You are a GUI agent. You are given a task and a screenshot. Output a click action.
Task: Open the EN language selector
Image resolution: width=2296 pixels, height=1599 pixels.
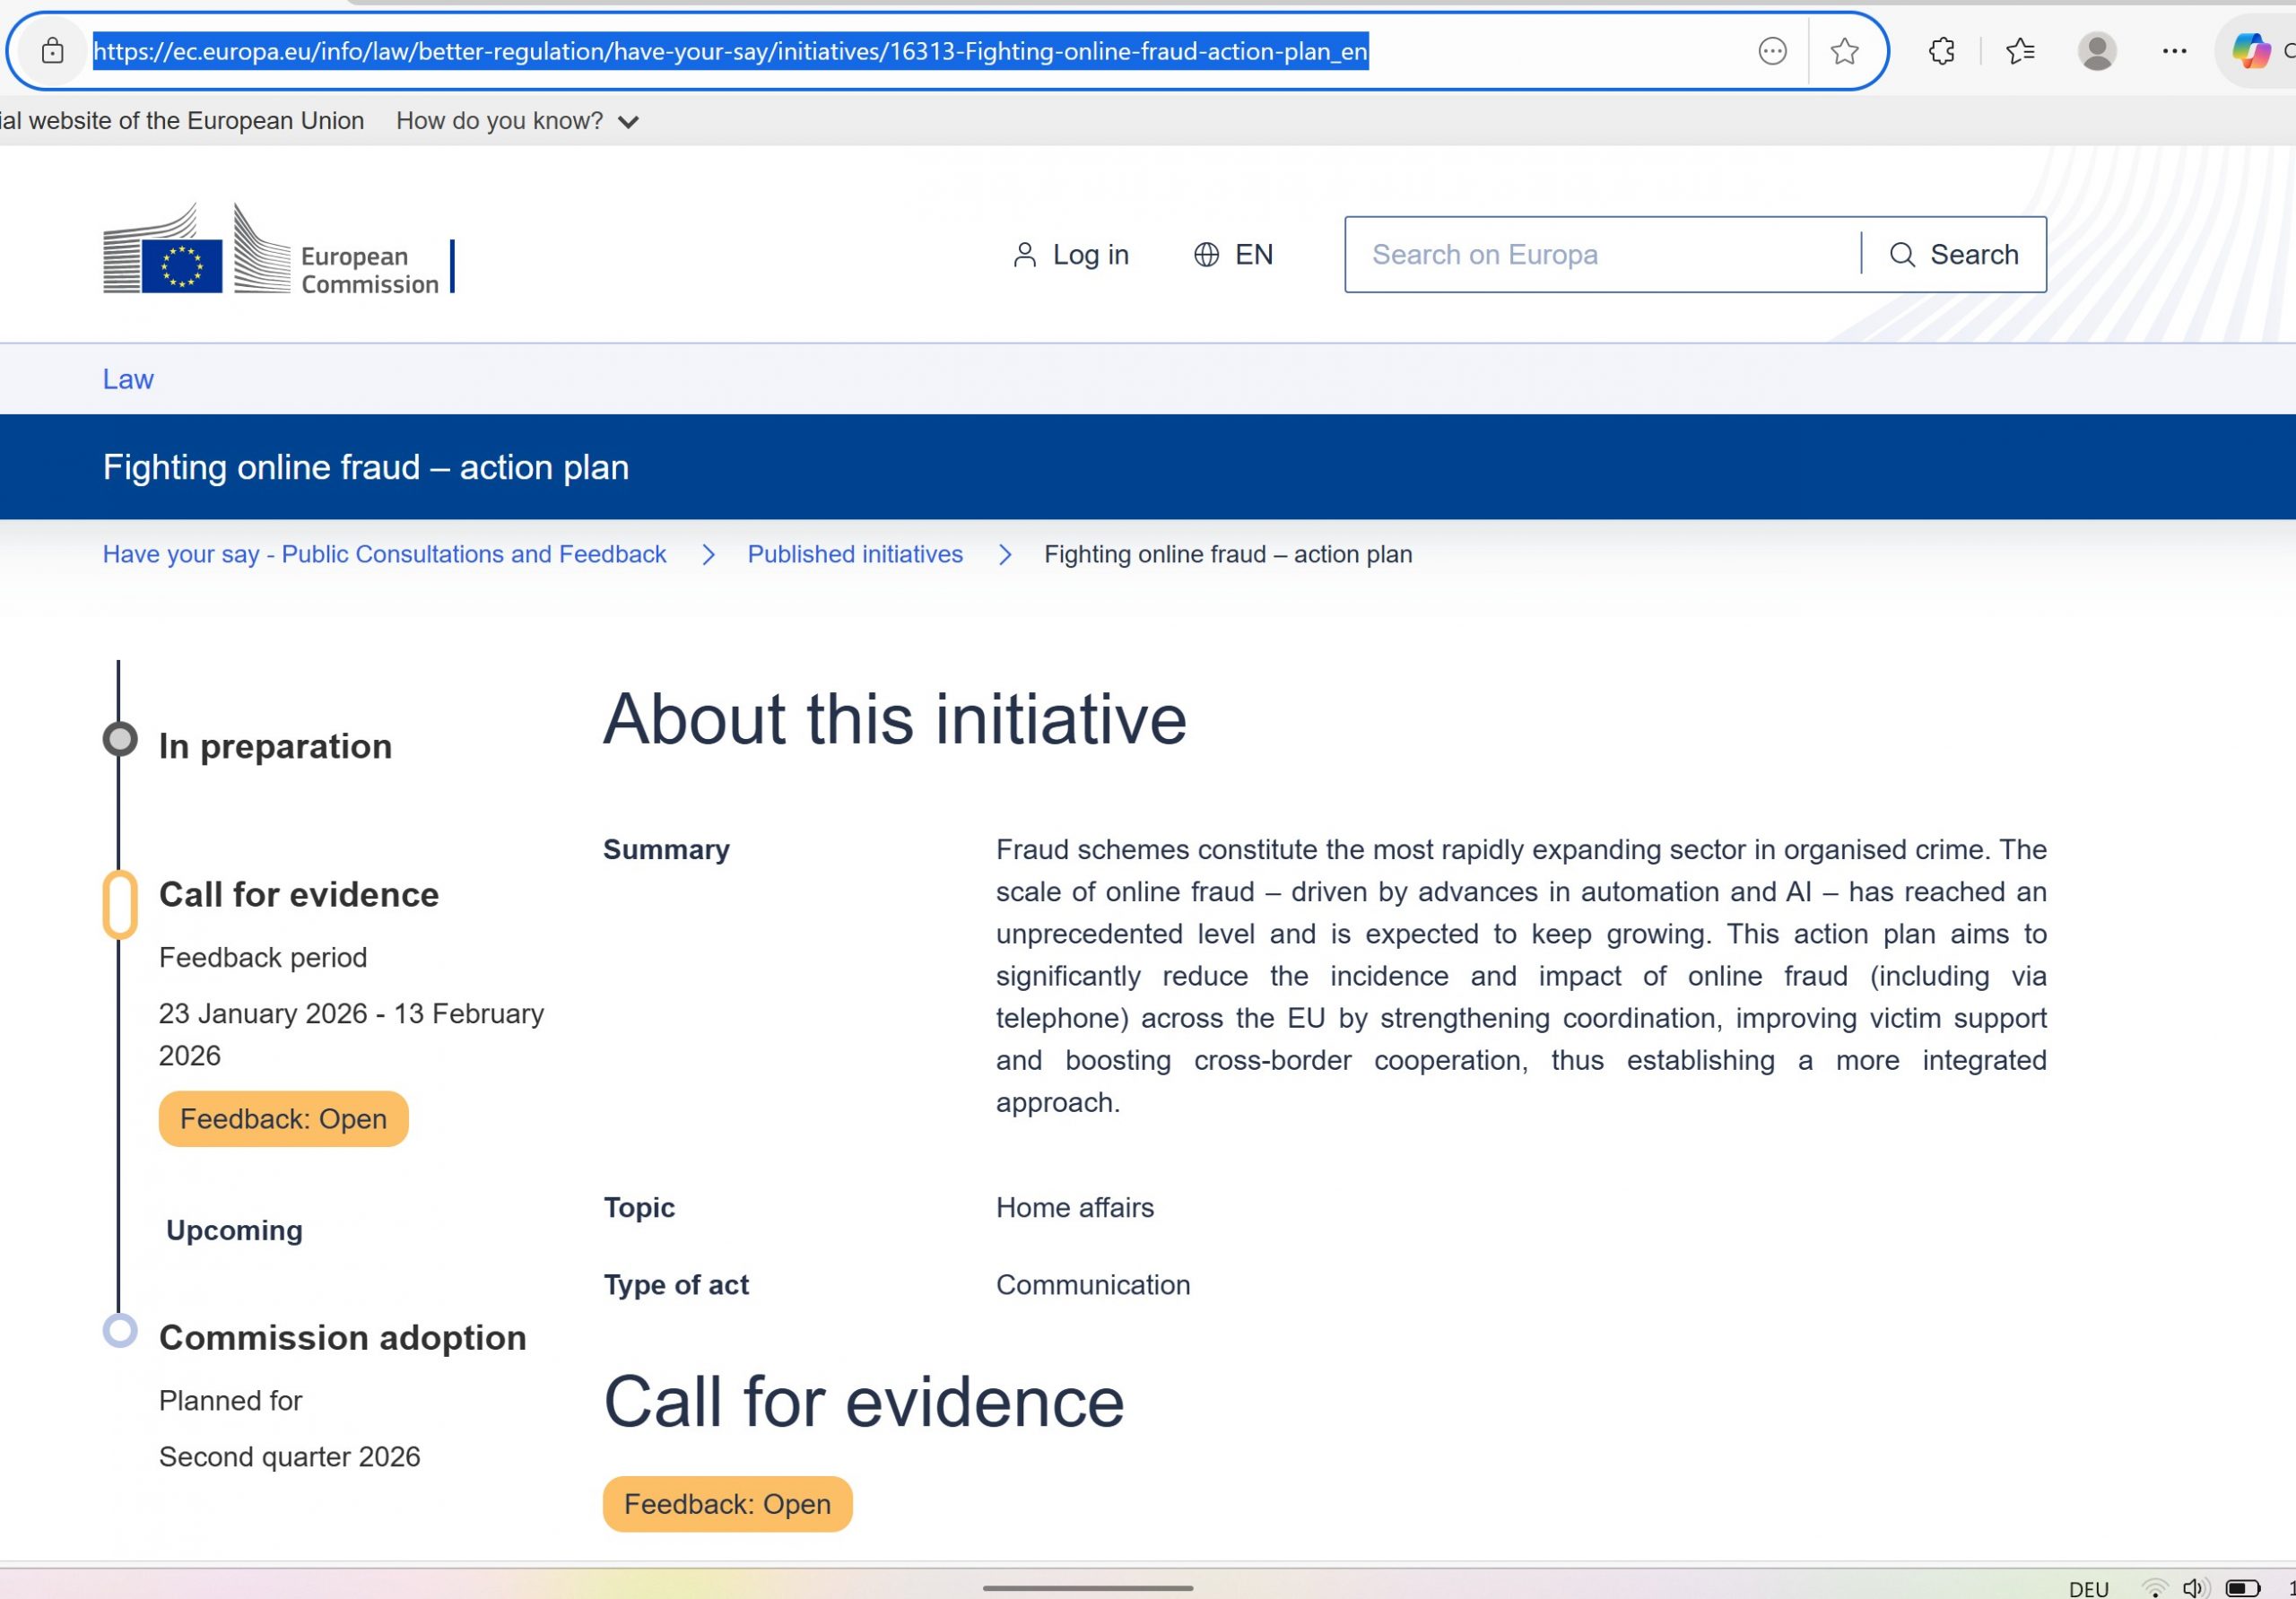[1233, 254]
